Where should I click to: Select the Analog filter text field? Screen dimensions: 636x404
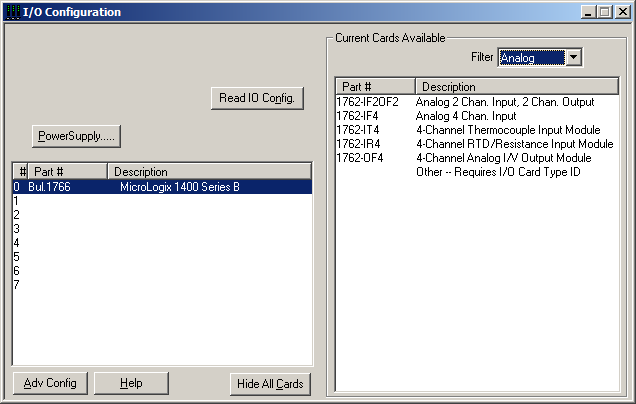[x=532, y=58]
